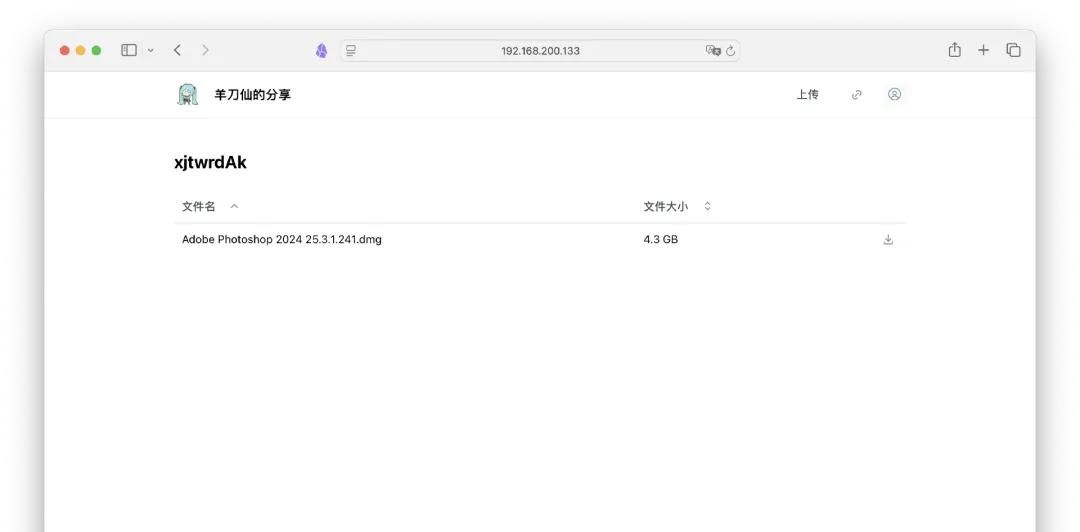1080x532 pixels.
Task: Click the 上传 upload button
Action: 807,95
